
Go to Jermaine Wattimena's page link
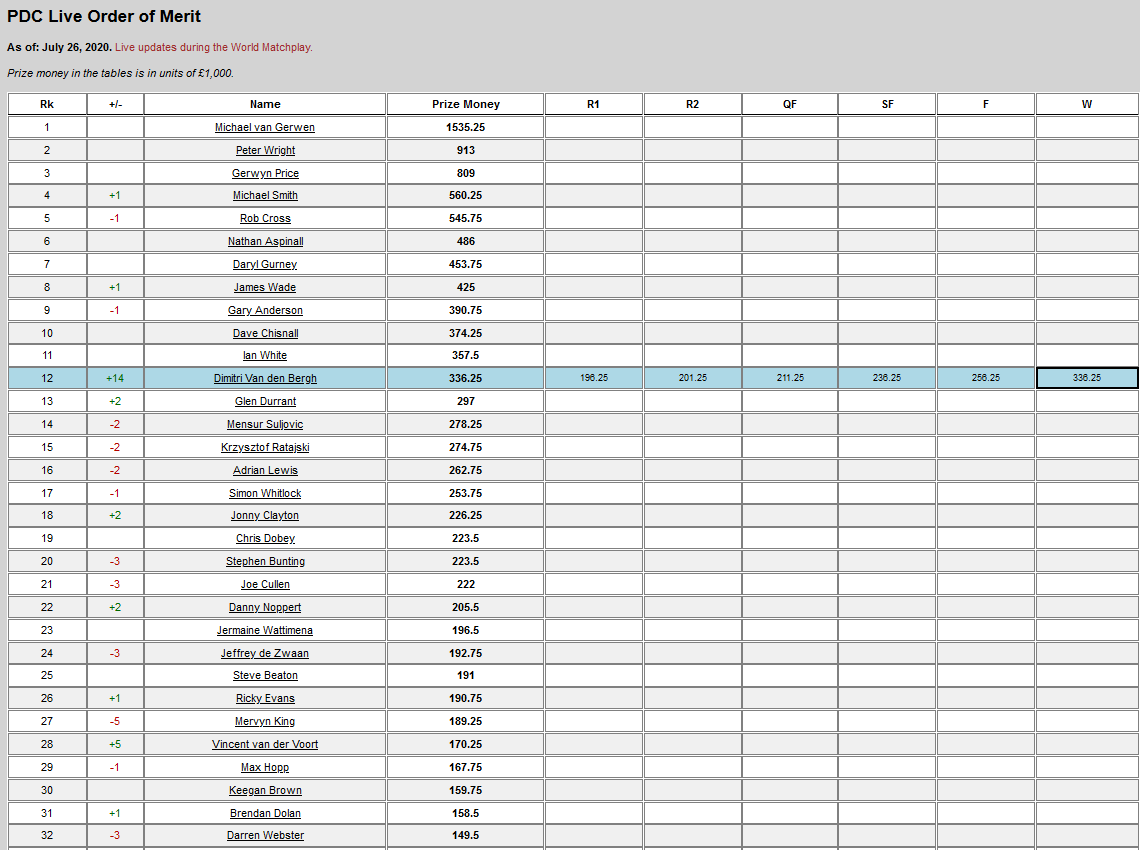click(x=265, y=630)
